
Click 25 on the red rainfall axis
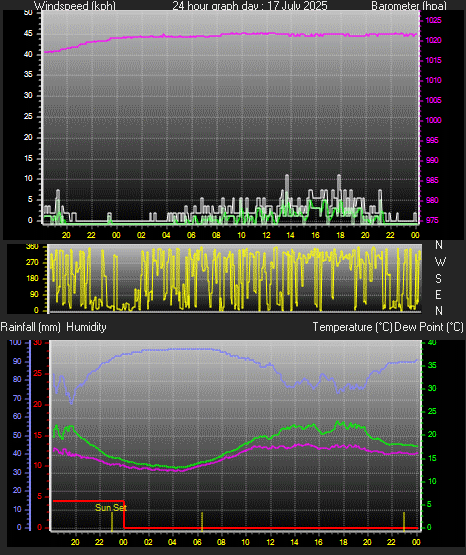[38, 373]
